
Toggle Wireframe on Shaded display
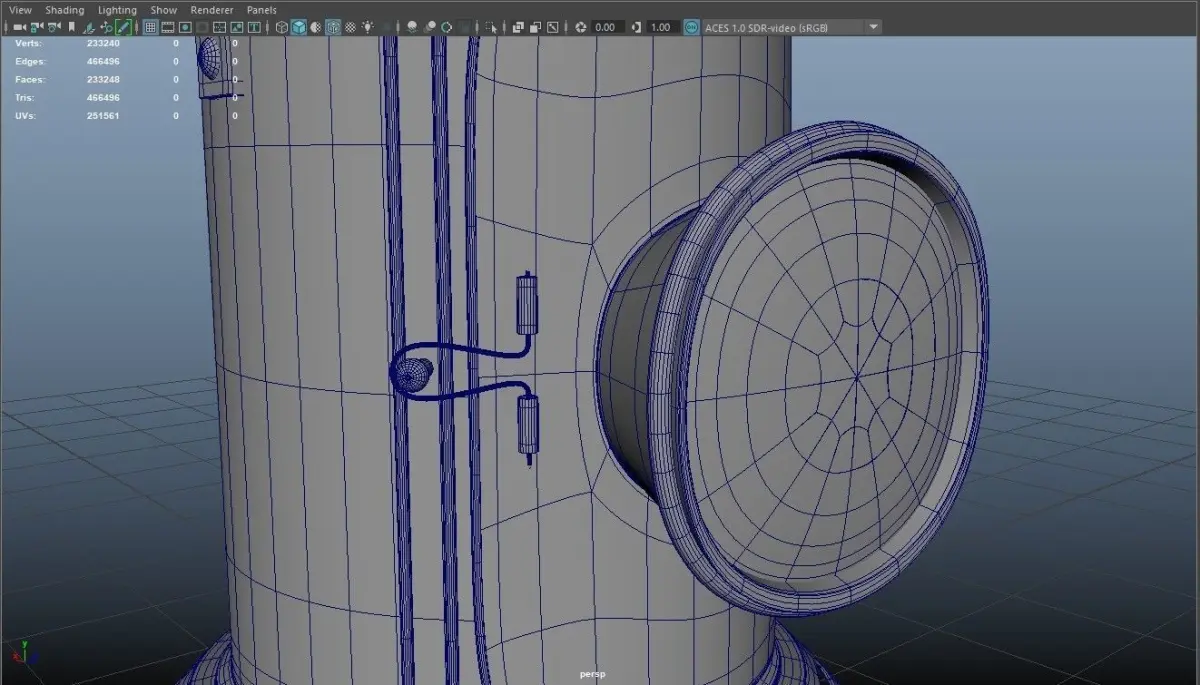tap(333, 27)
